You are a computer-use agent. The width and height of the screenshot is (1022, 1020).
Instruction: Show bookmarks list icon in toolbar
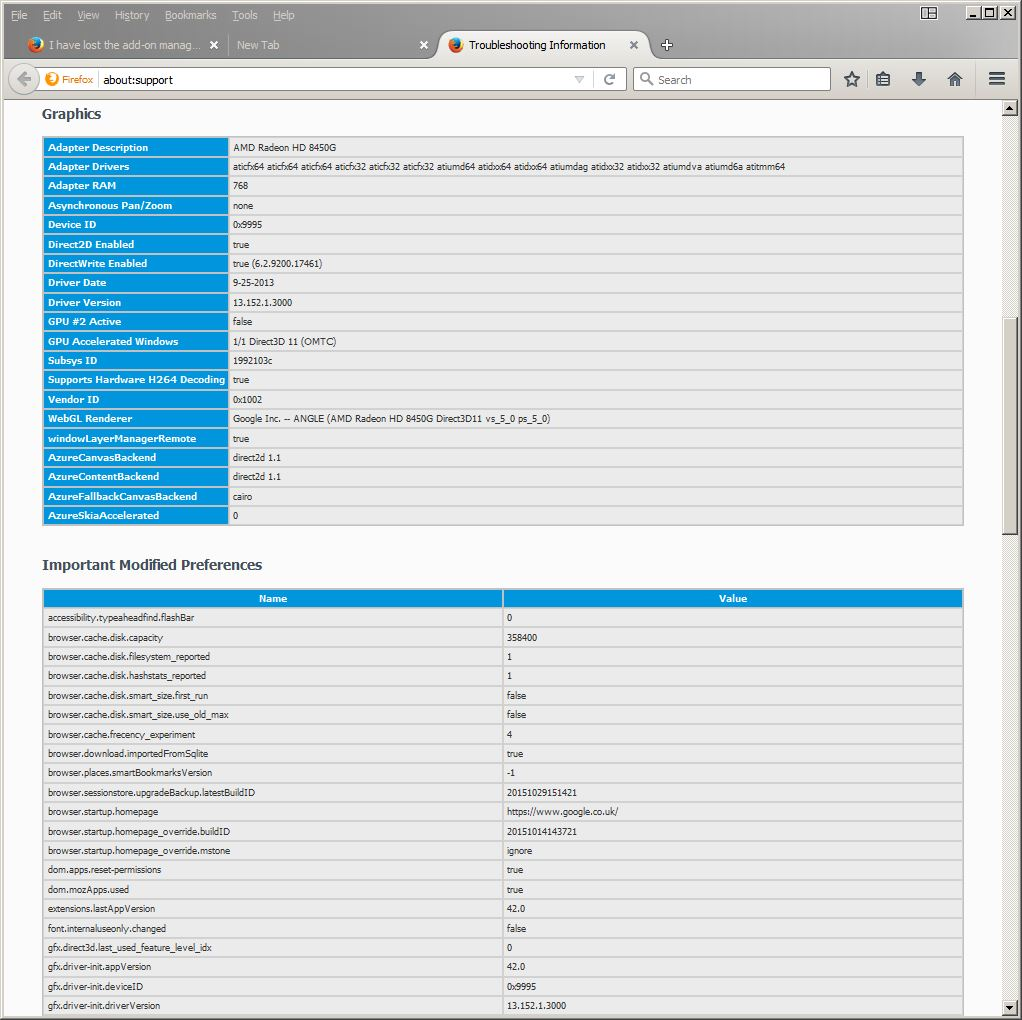(883, 79)
